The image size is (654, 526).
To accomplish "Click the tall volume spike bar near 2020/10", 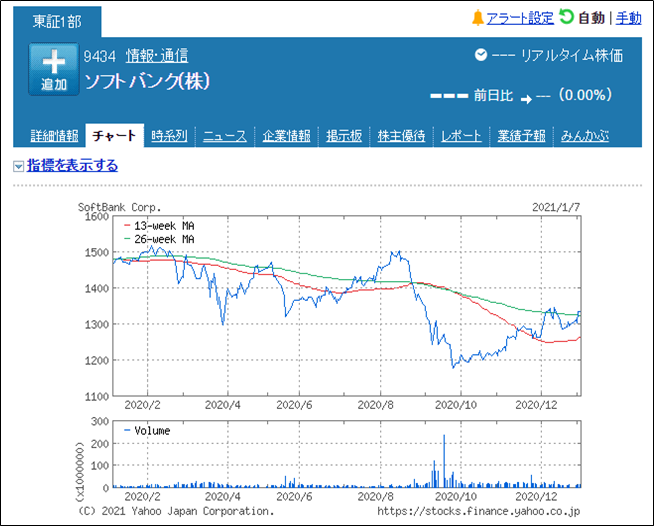I will (x=444, y=461).
